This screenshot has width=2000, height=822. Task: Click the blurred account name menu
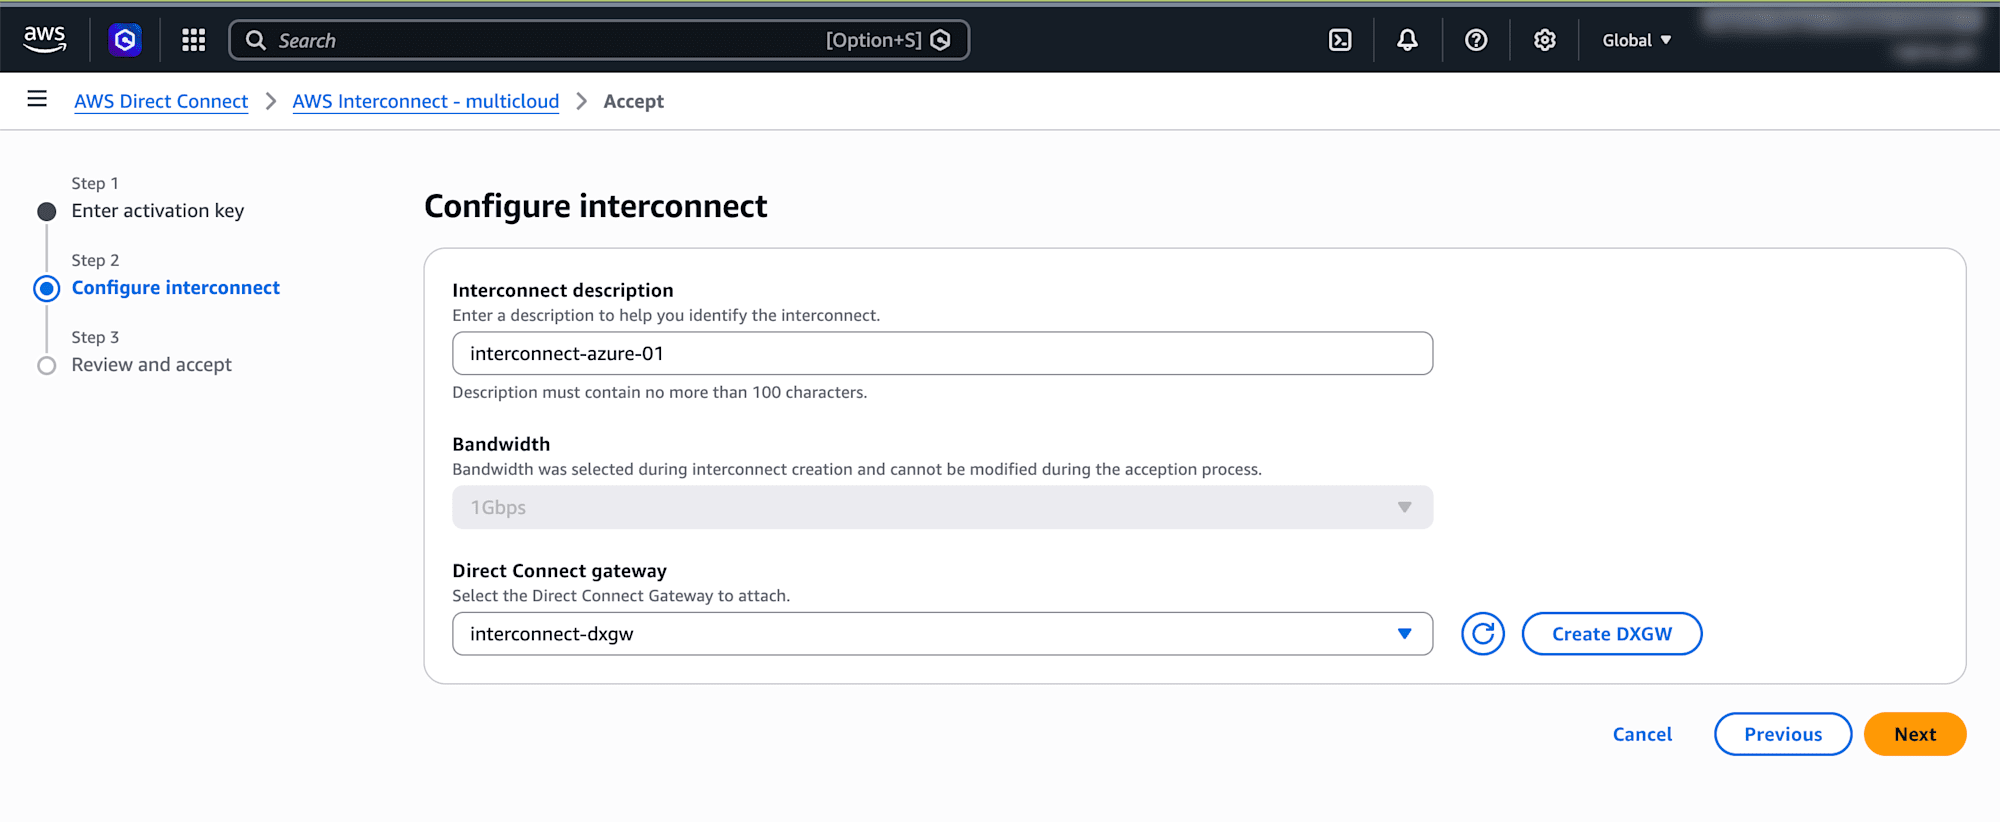coord(1842,36)
